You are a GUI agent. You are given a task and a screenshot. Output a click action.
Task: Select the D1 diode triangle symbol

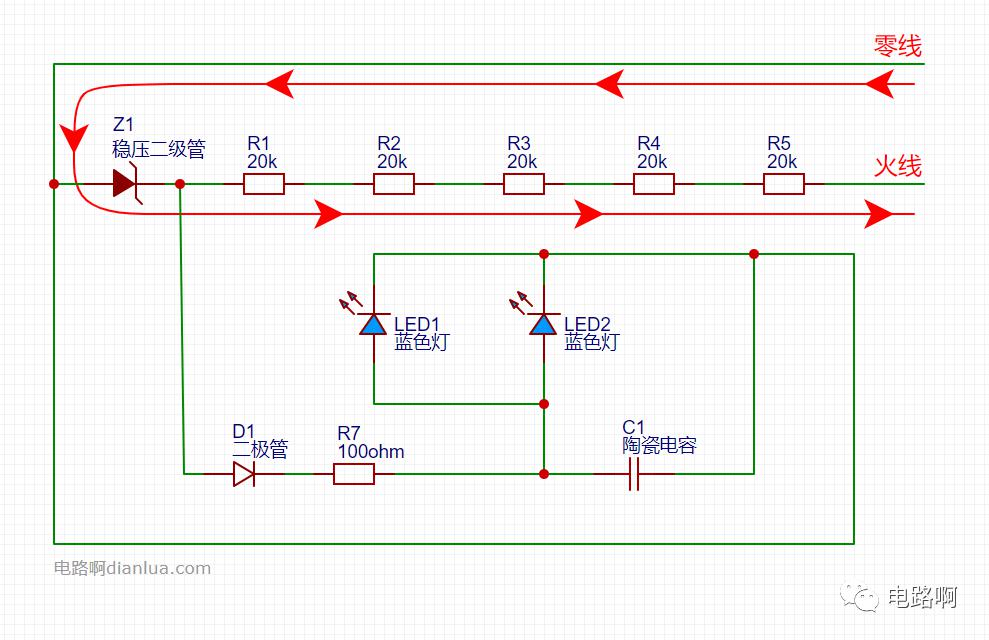coord(243,474)
